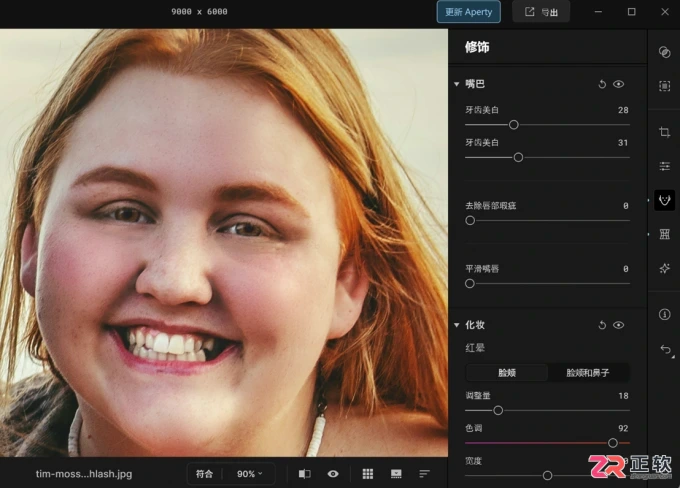This screenshot has width=680, height=488.
Task: Reset the 嘴巴 section settings
Action: [602, 84]
